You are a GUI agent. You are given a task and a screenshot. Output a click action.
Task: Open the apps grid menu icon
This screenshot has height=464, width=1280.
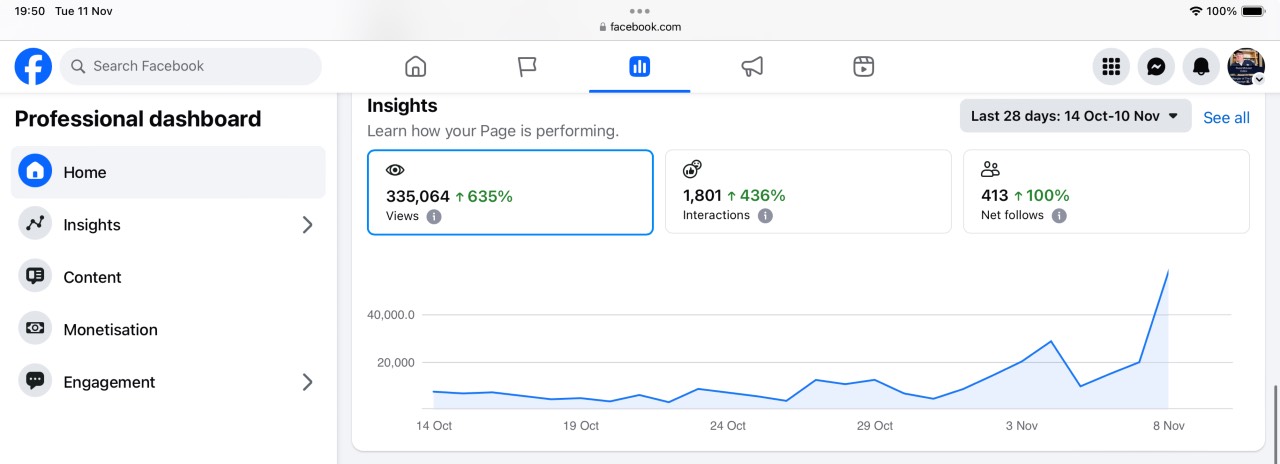point(1110,67)
